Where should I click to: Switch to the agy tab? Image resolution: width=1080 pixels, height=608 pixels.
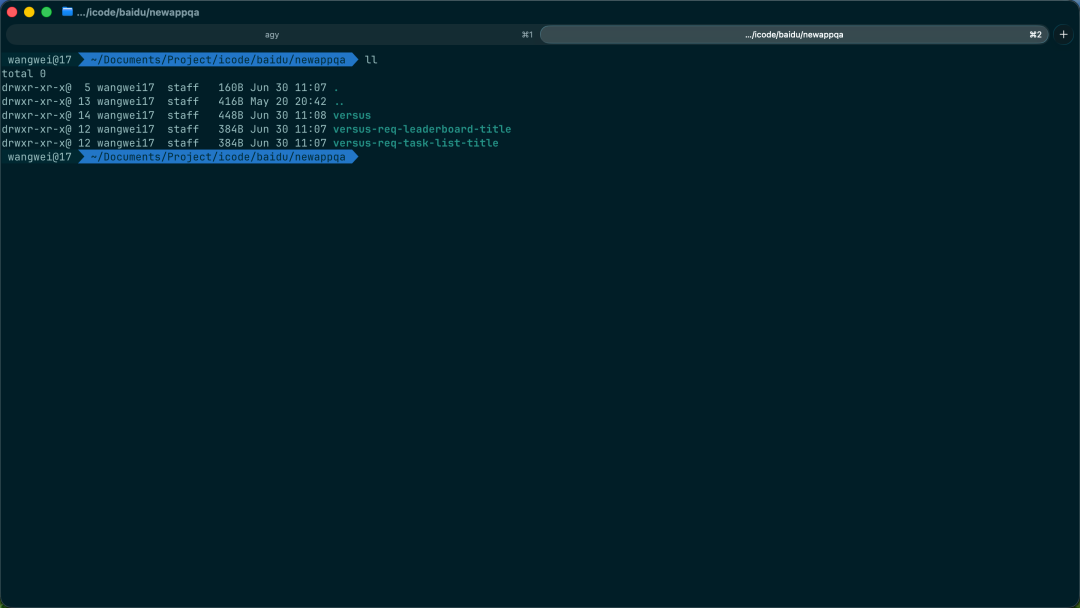click(272, 34)
